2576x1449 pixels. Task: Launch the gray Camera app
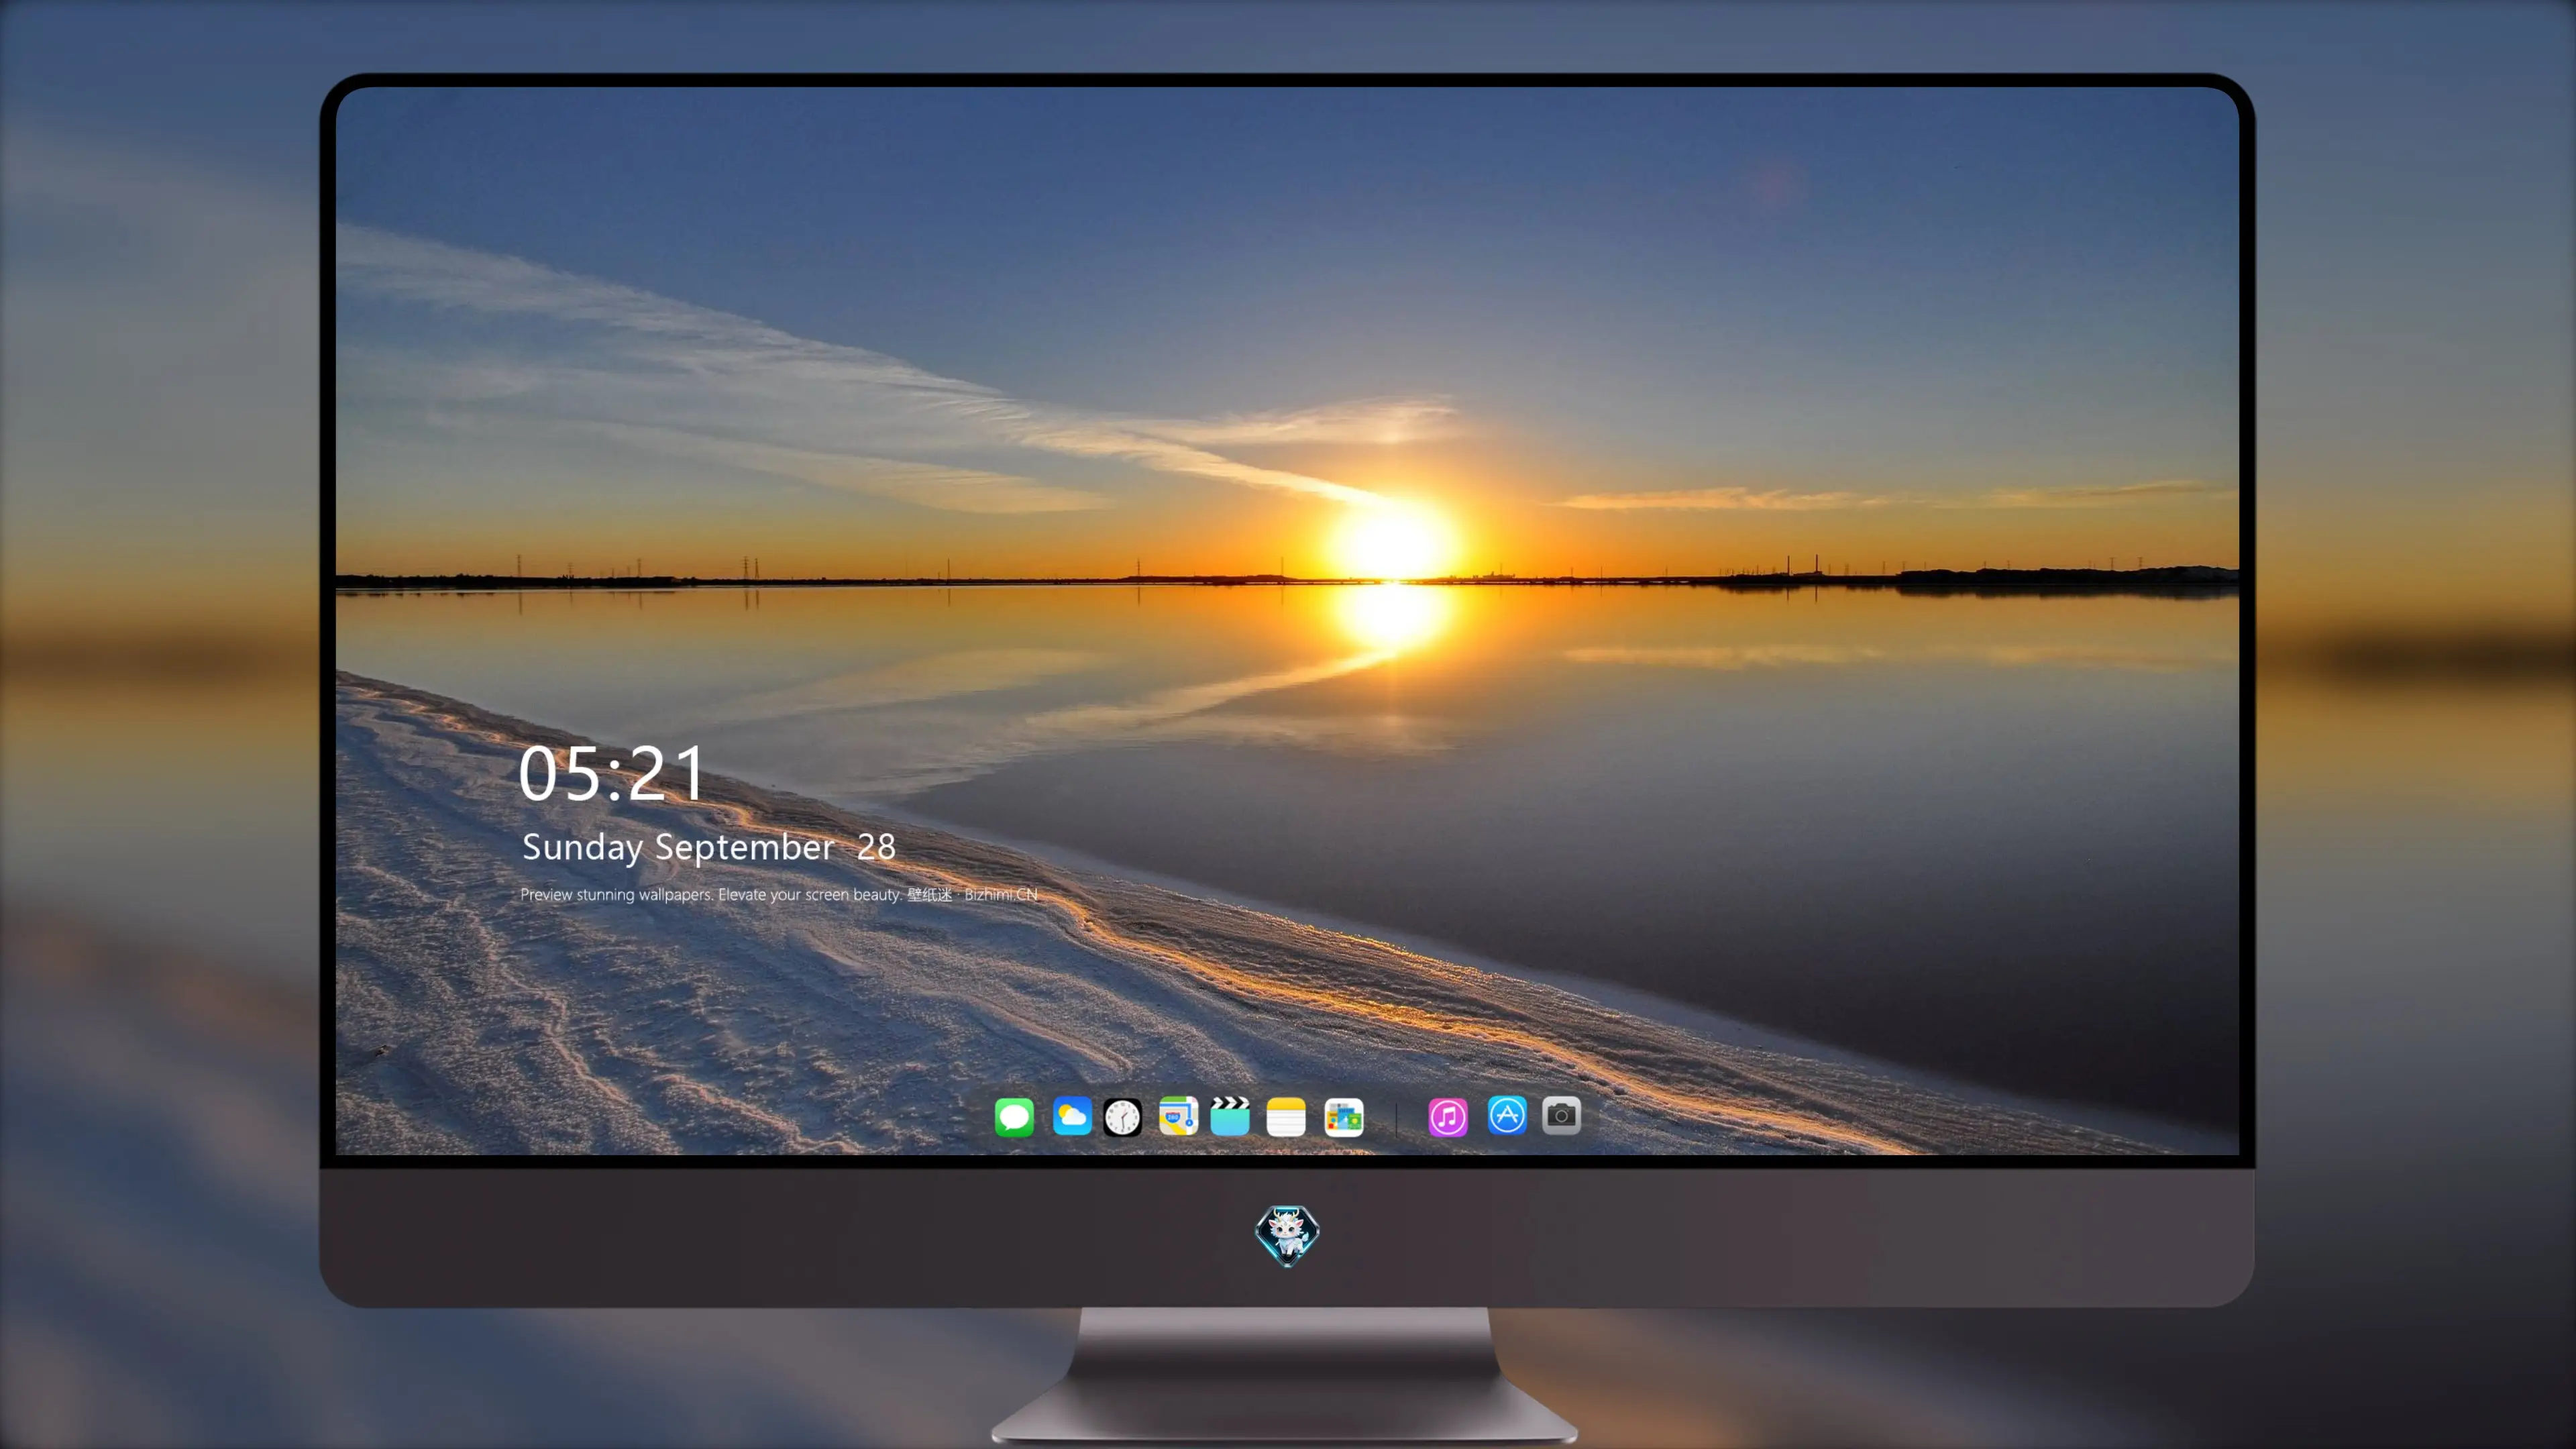pyautogui.click(x=1561, y=1115)
